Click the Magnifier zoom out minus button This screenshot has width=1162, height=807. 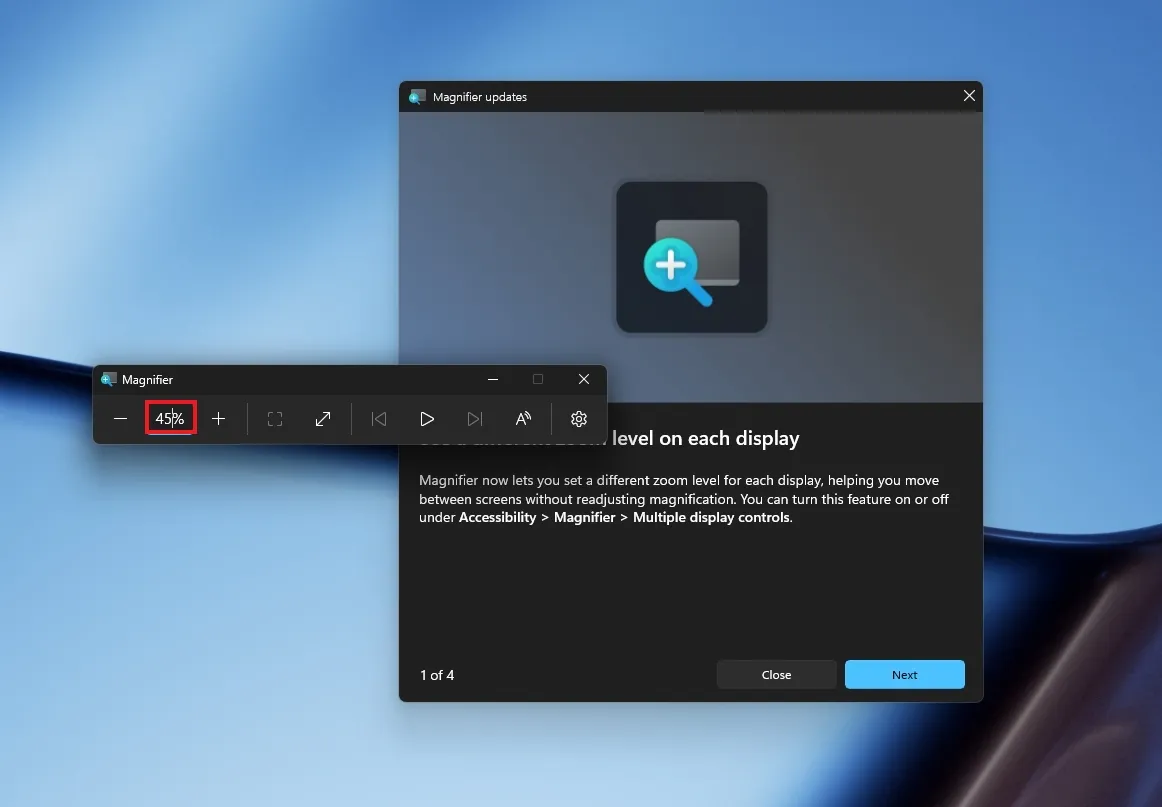pos(120,419)
